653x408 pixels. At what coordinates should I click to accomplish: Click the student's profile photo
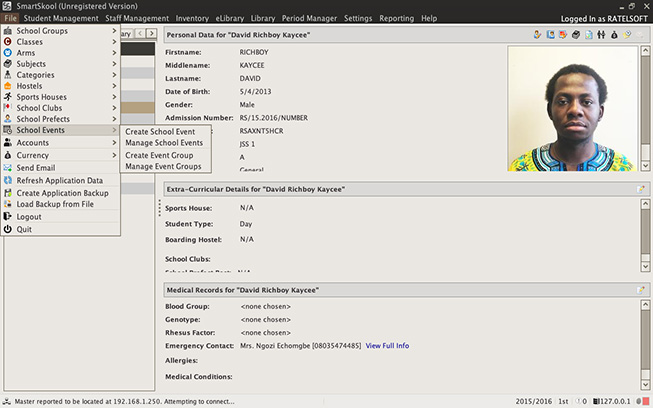coord(571,110)
